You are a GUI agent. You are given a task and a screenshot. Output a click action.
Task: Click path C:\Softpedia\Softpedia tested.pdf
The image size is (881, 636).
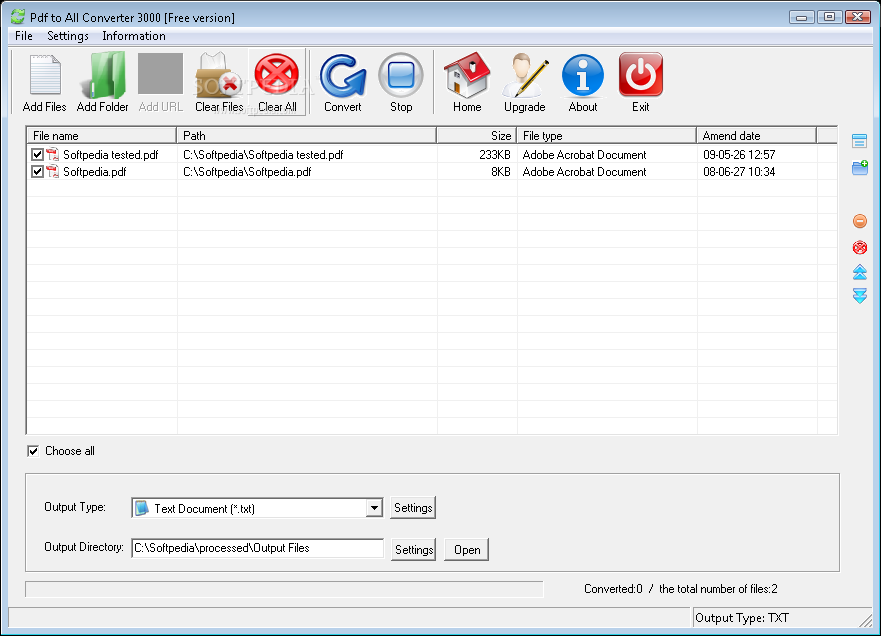pyautogui.click(x=263, y=155)
